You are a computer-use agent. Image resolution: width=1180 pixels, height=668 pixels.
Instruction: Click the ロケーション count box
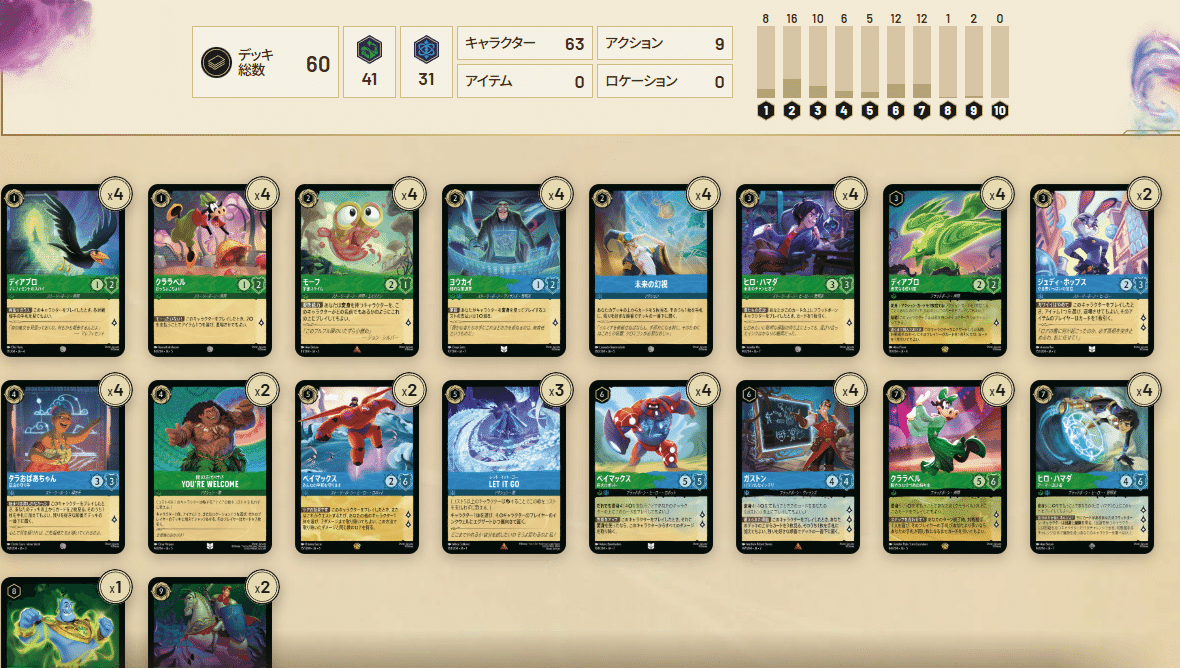665,81
